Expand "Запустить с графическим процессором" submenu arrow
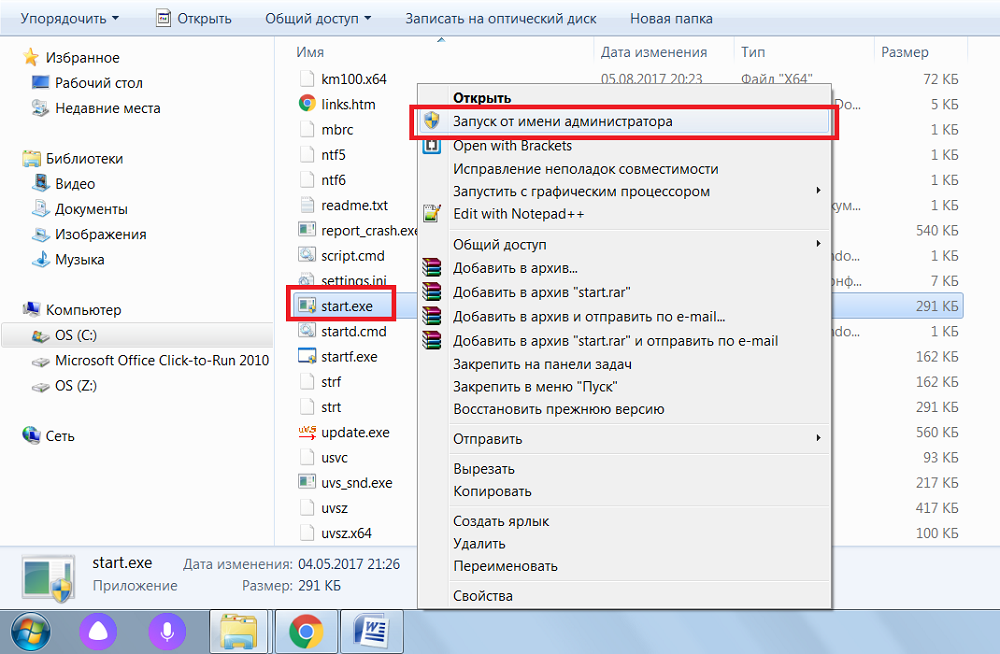This screenshot has height=654, width=1000. (x=818, y=190)
